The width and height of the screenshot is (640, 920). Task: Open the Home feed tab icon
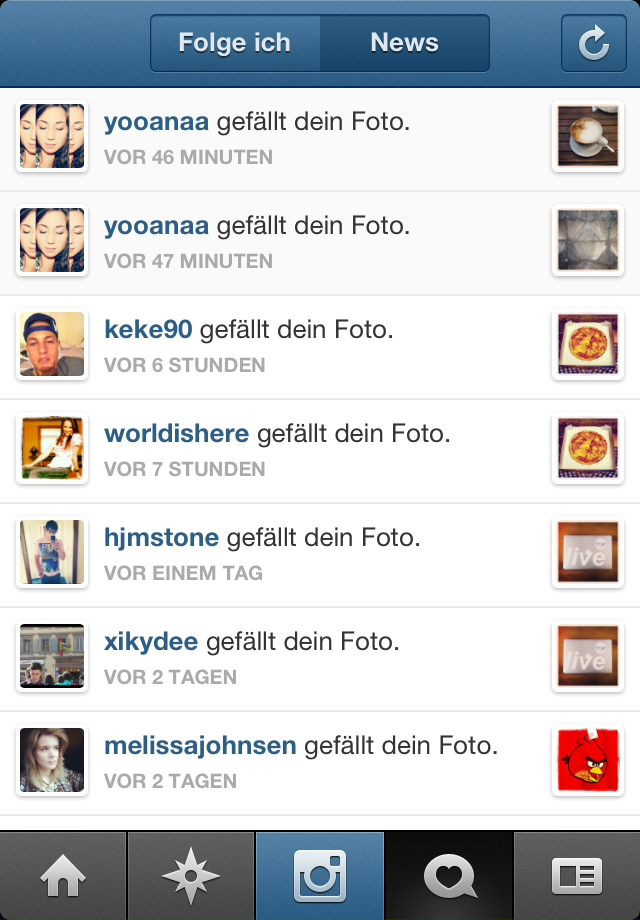(x=63, y=876)
